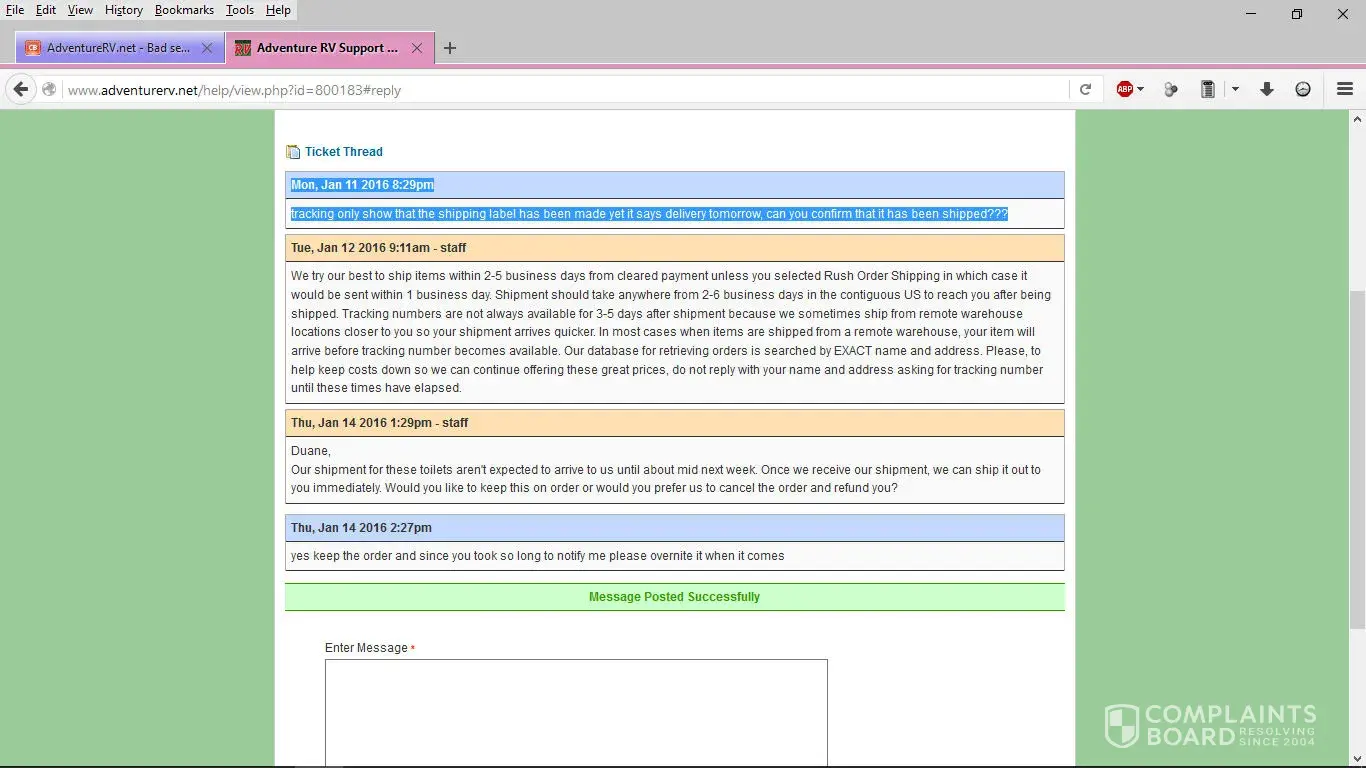Open the Bookmarks menu
Image resolution: width=1366 pixels, height=768 pixels.
pos(184,10)
